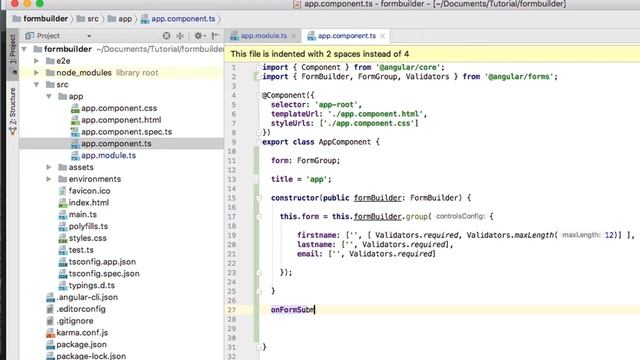Click 'firstname' key on line 19

tap(316, 235)
